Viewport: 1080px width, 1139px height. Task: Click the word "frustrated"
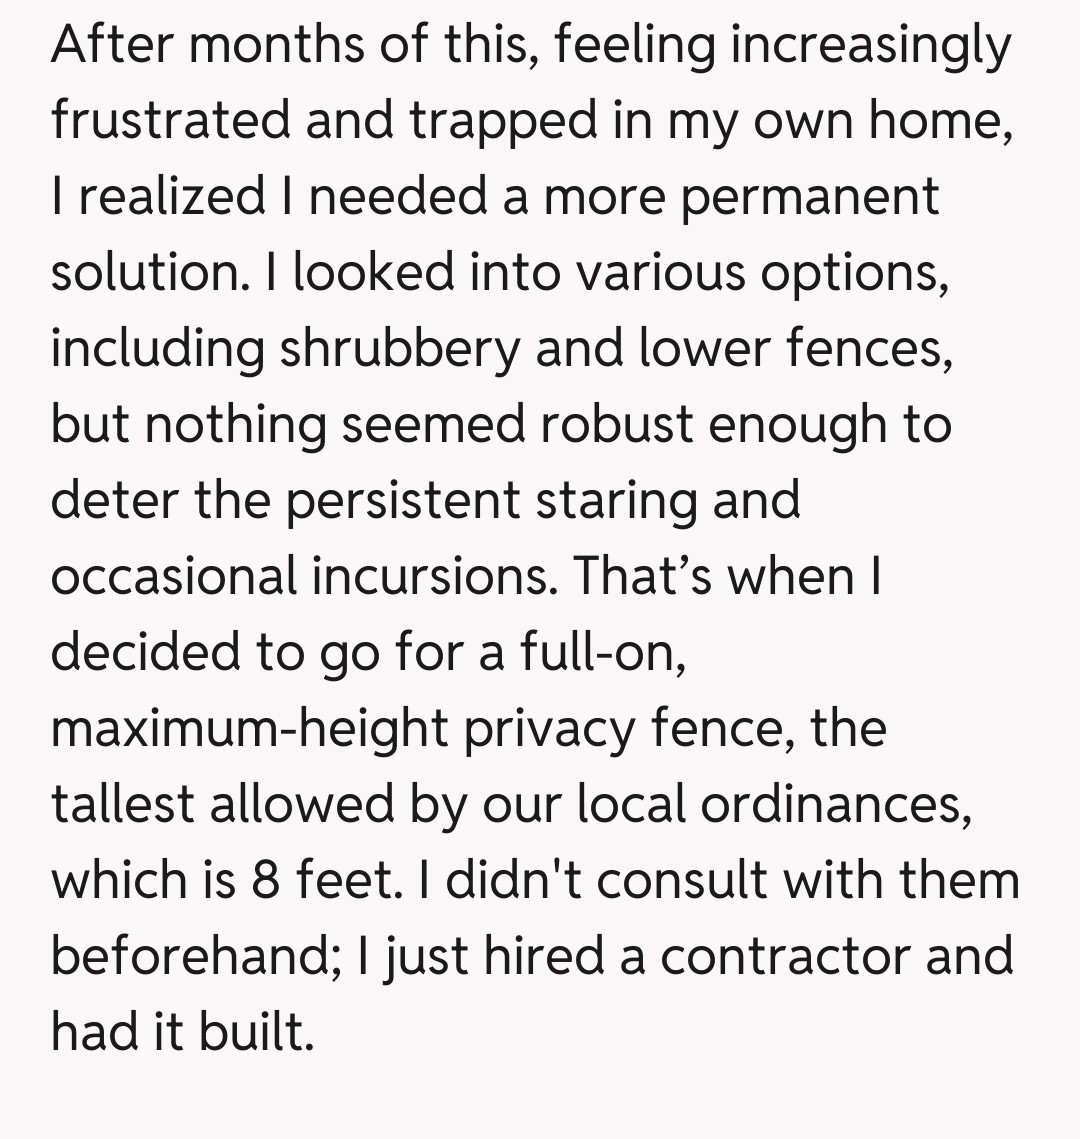(170, 120)
